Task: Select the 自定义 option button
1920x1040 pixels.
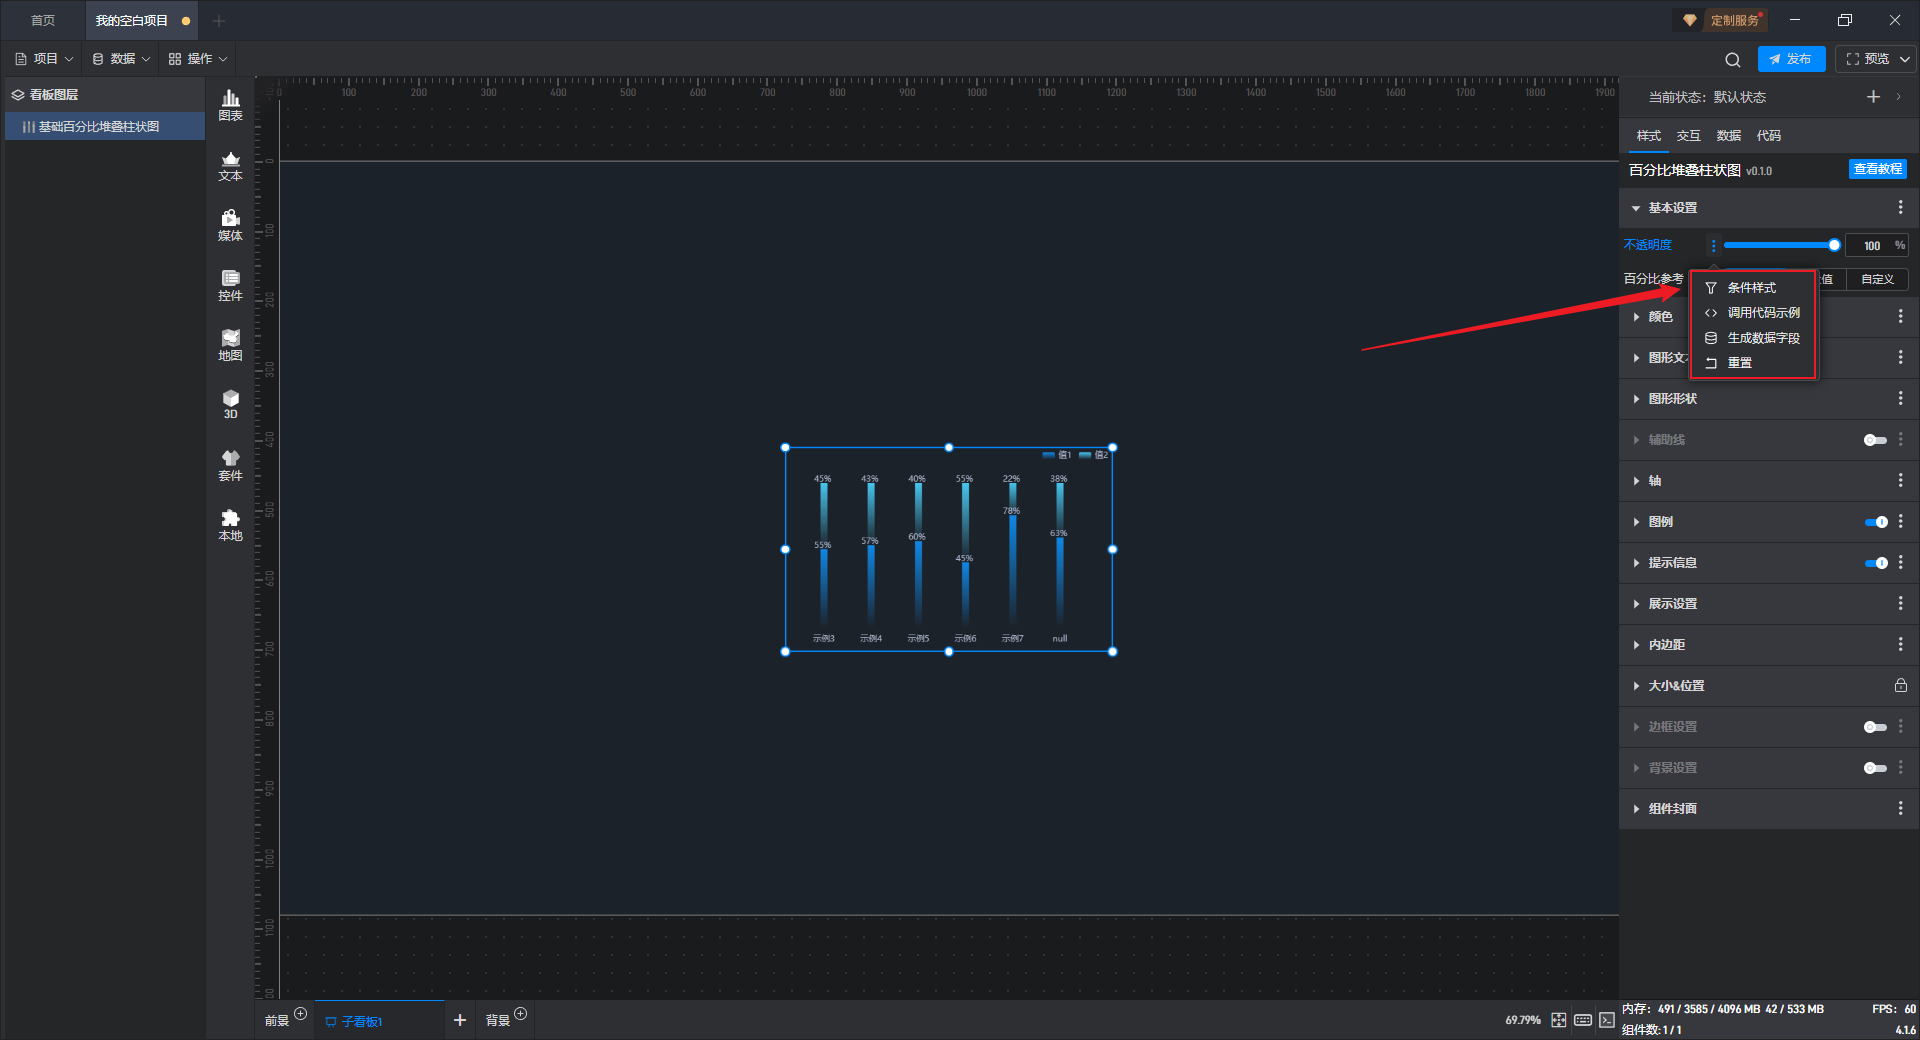Action: point(1877,279)
